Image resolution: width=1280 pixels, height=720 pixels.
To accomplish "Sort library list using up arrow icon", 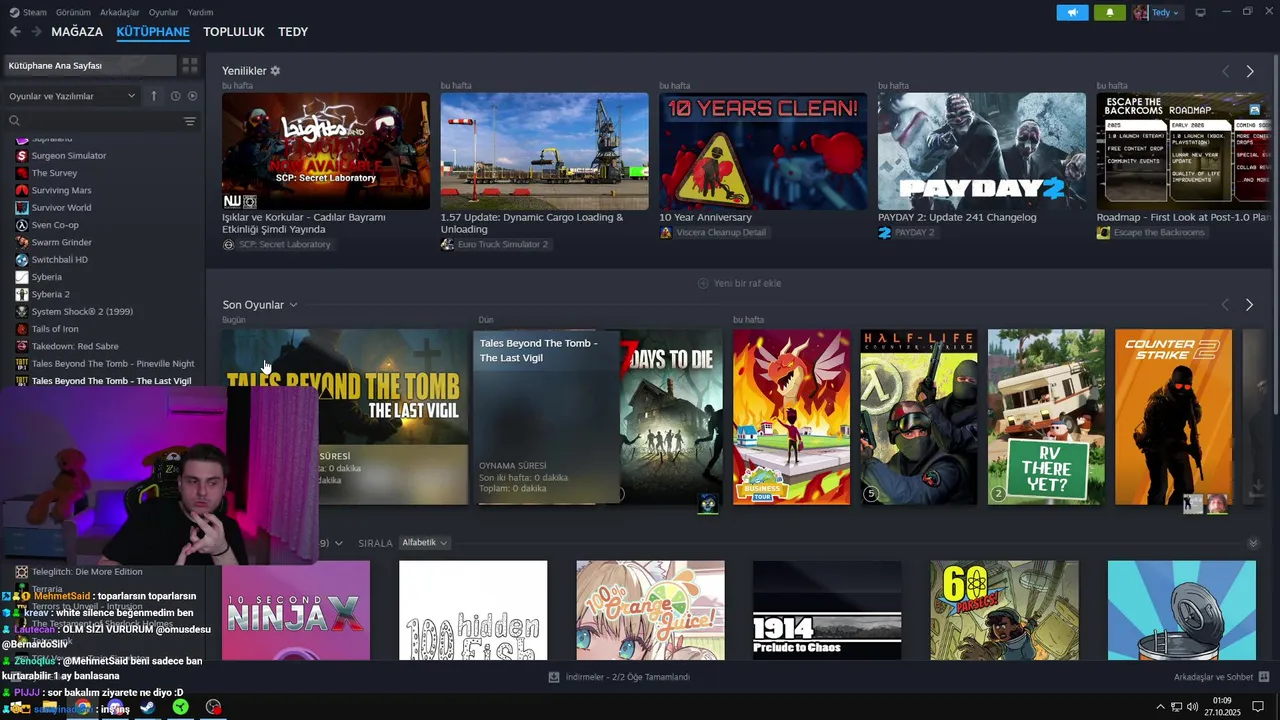I will pyautogui.click(x=153, y=96).
